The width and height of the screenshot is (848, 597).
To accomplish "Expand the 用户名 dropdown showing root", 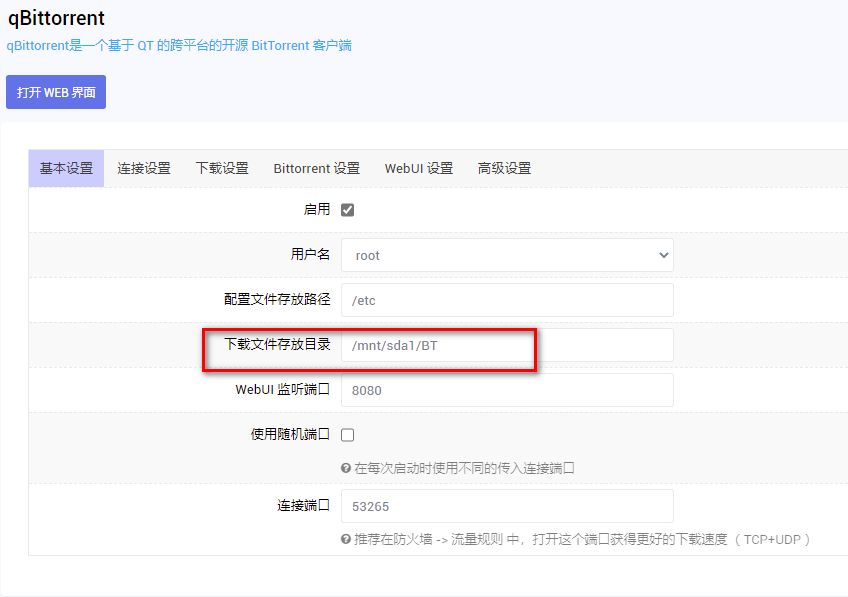I will click(x=507, y=255).
